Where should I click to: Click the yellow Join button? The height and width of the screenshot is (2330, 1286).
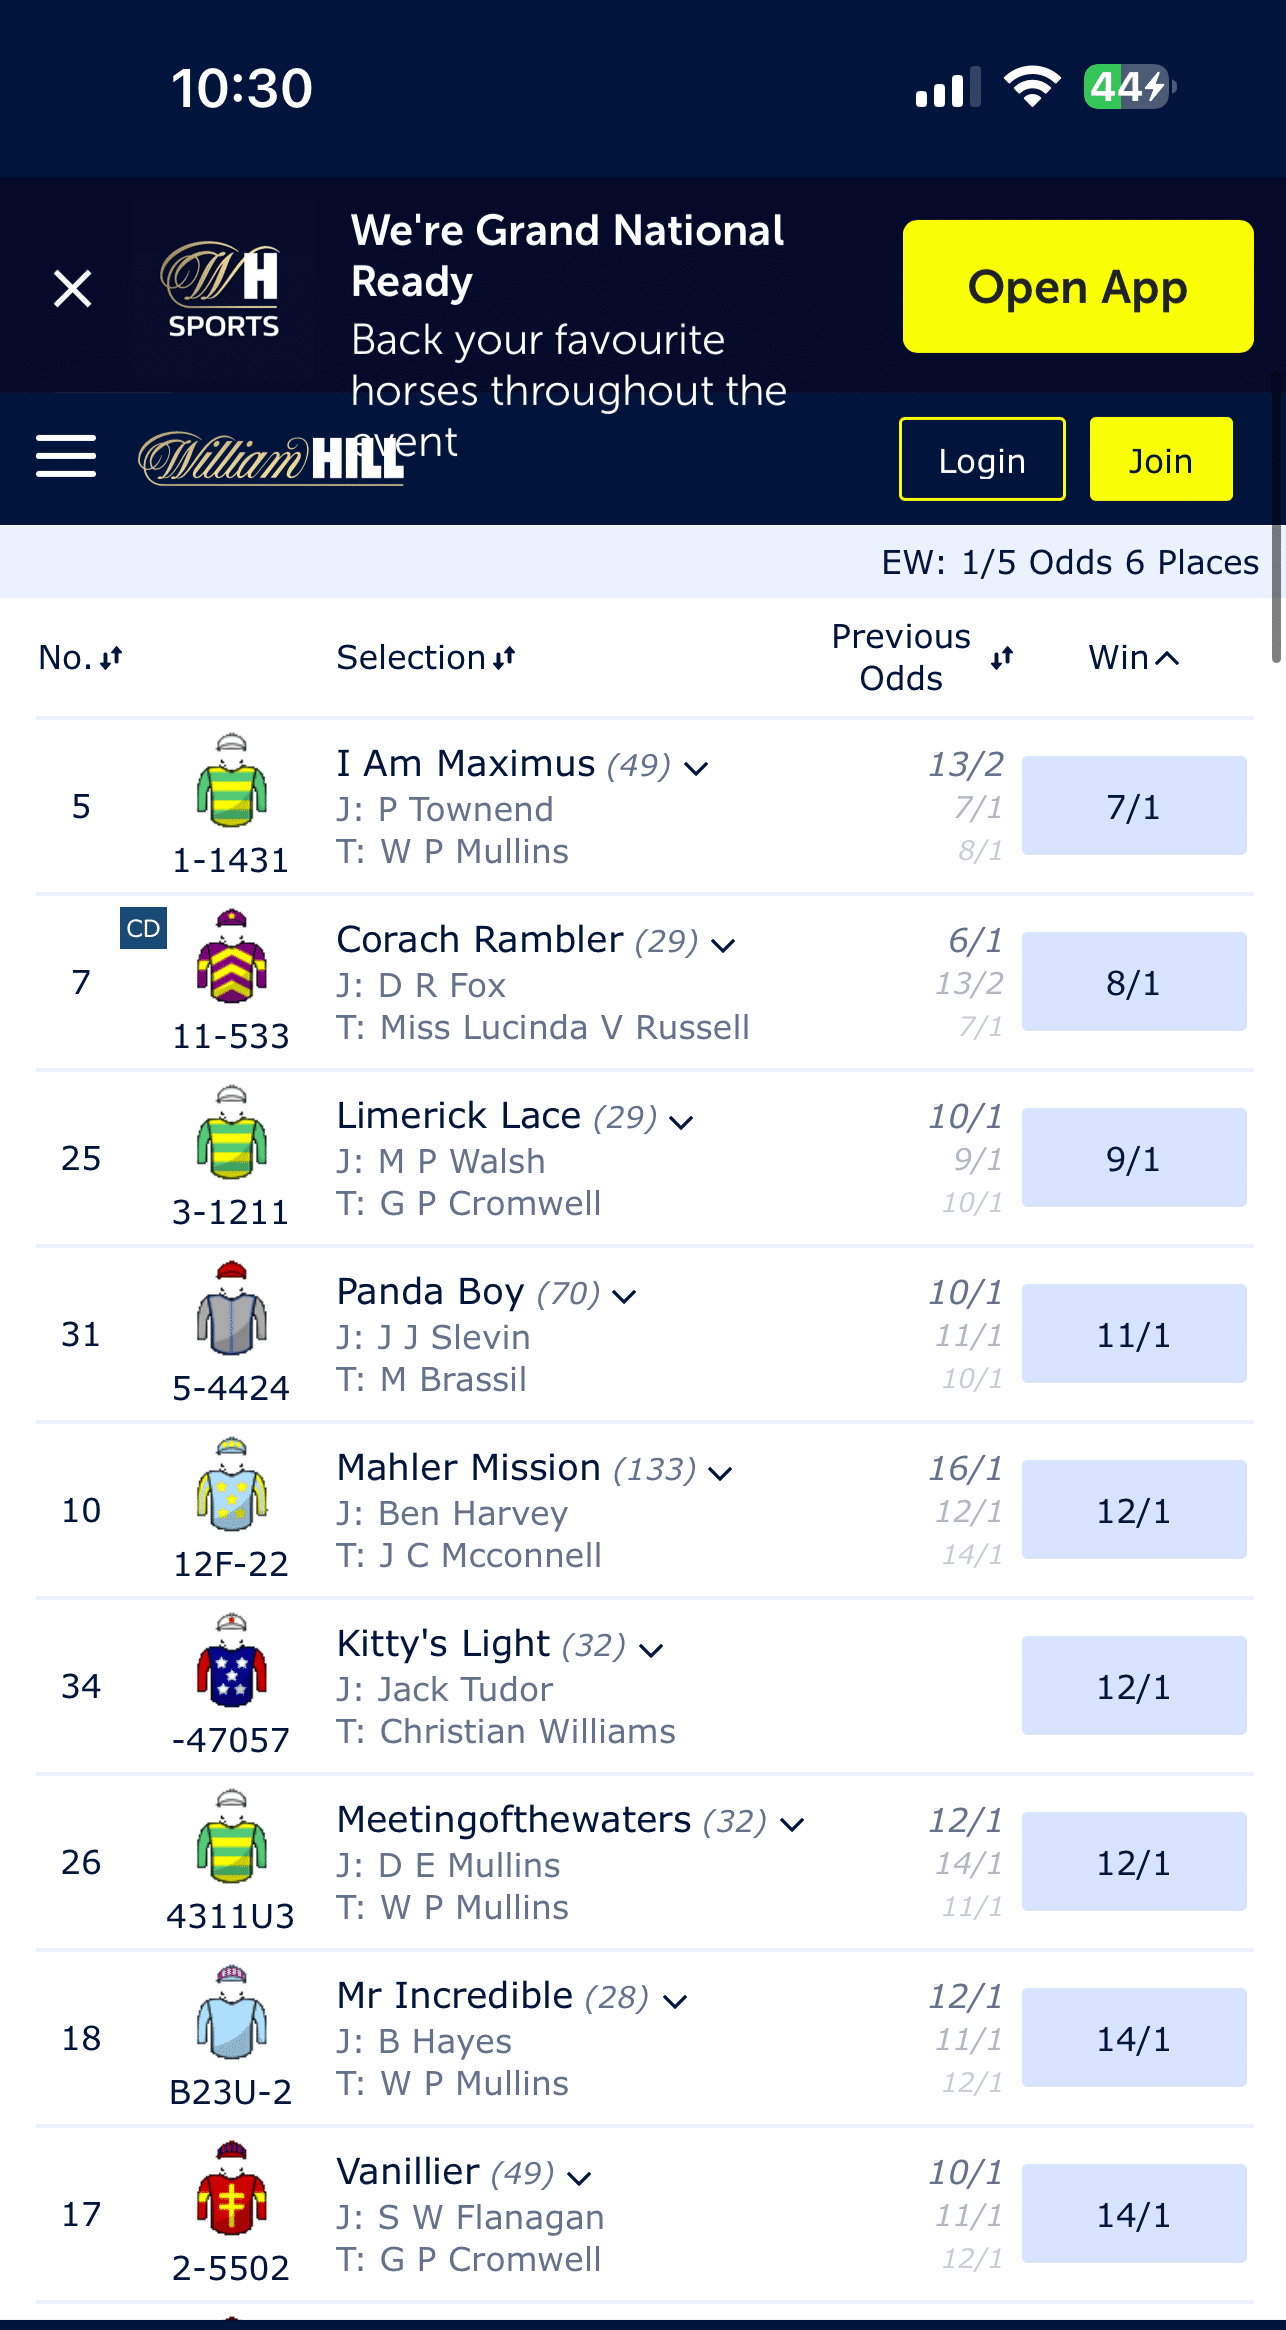1161,459
